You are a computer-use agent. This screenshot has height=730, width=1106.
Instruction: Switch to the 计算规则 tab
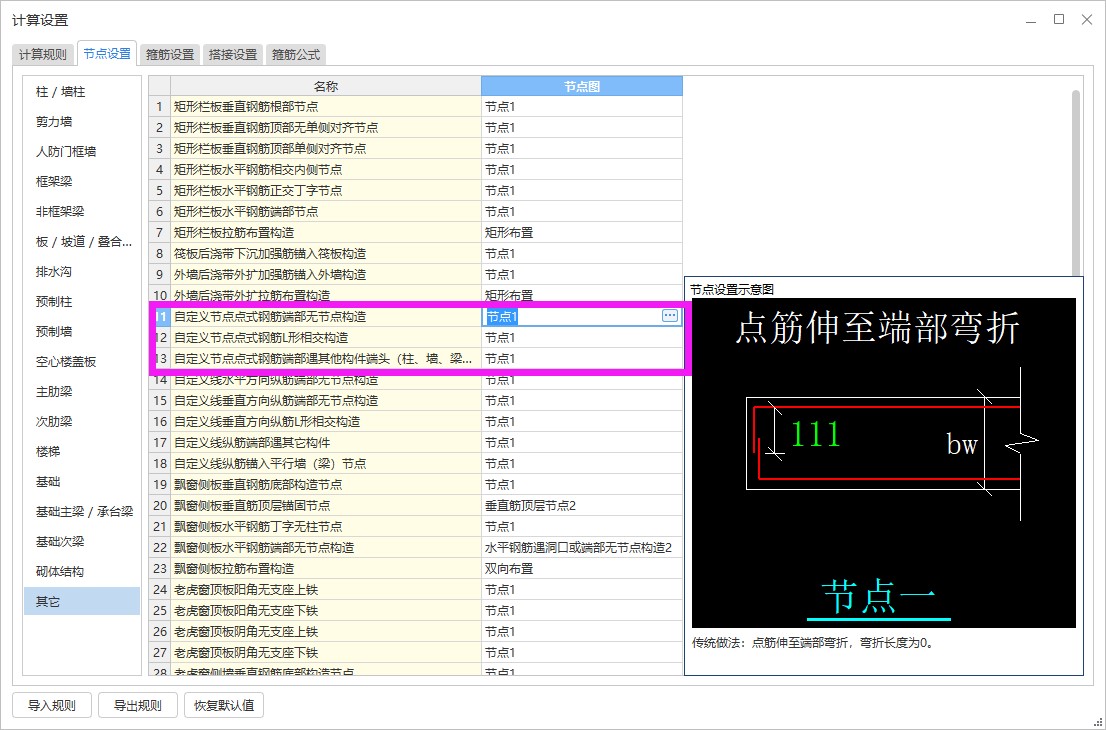pos(44,54)
